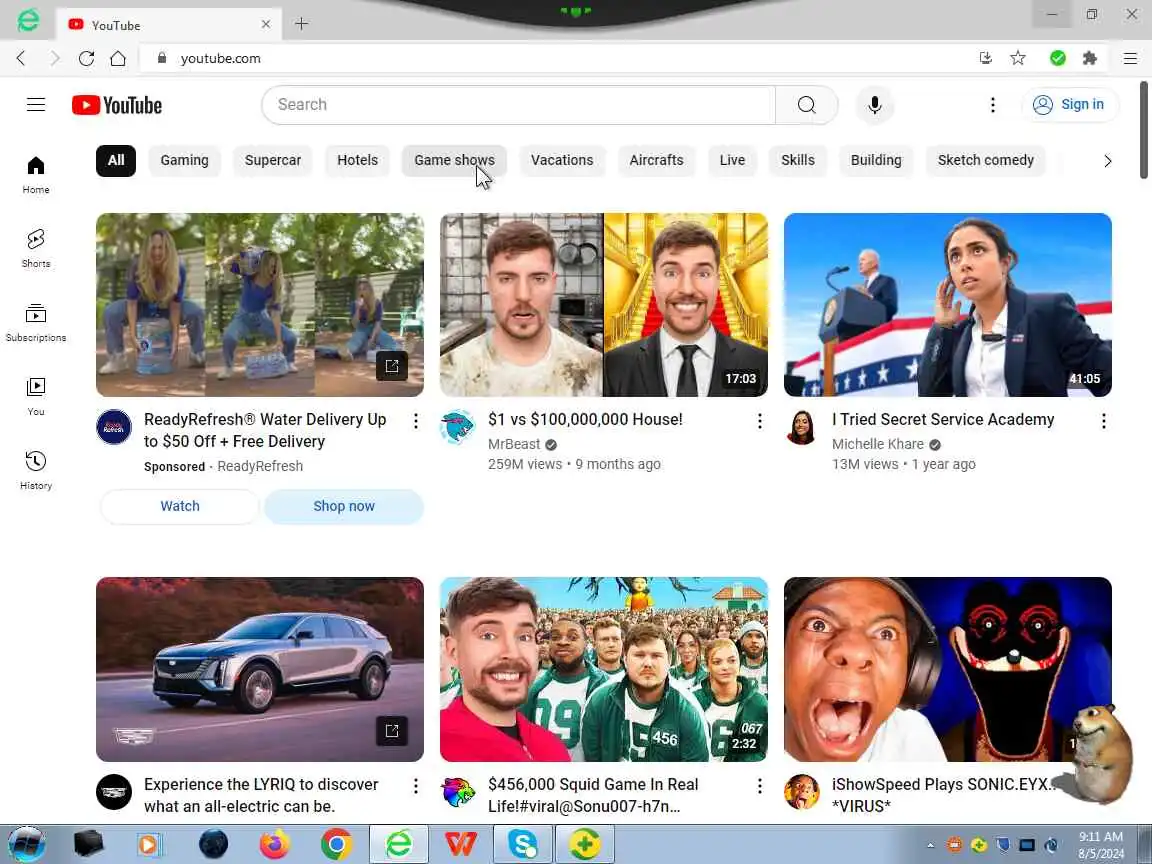Go to Home in sidebar
Viewport: 1152px width, 864px height.
(x=36, y=175)
